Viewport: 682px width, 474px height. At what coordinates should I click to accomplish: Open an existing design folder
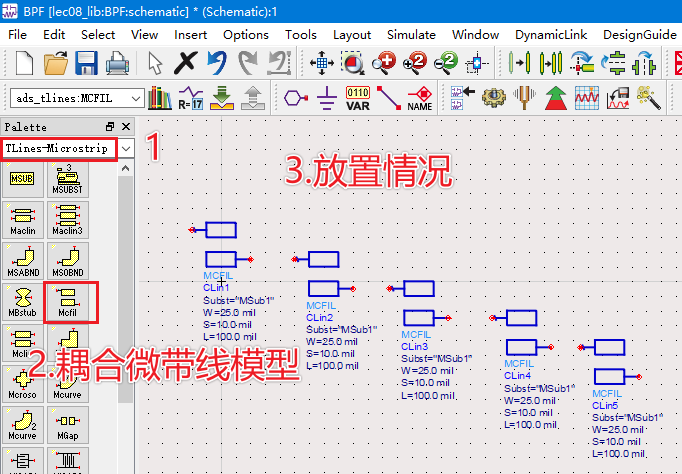pyautogui.click(x=56, y=63)
